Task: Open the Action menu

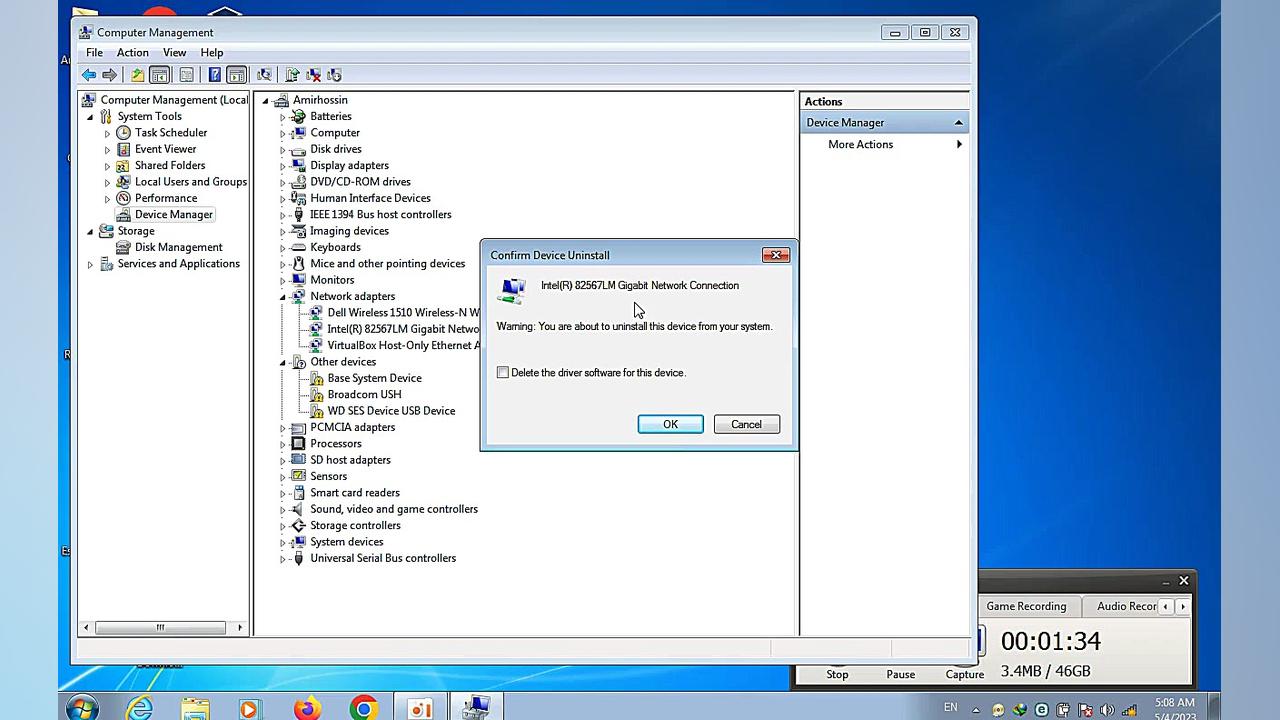Action: click(x=132, y=53)
